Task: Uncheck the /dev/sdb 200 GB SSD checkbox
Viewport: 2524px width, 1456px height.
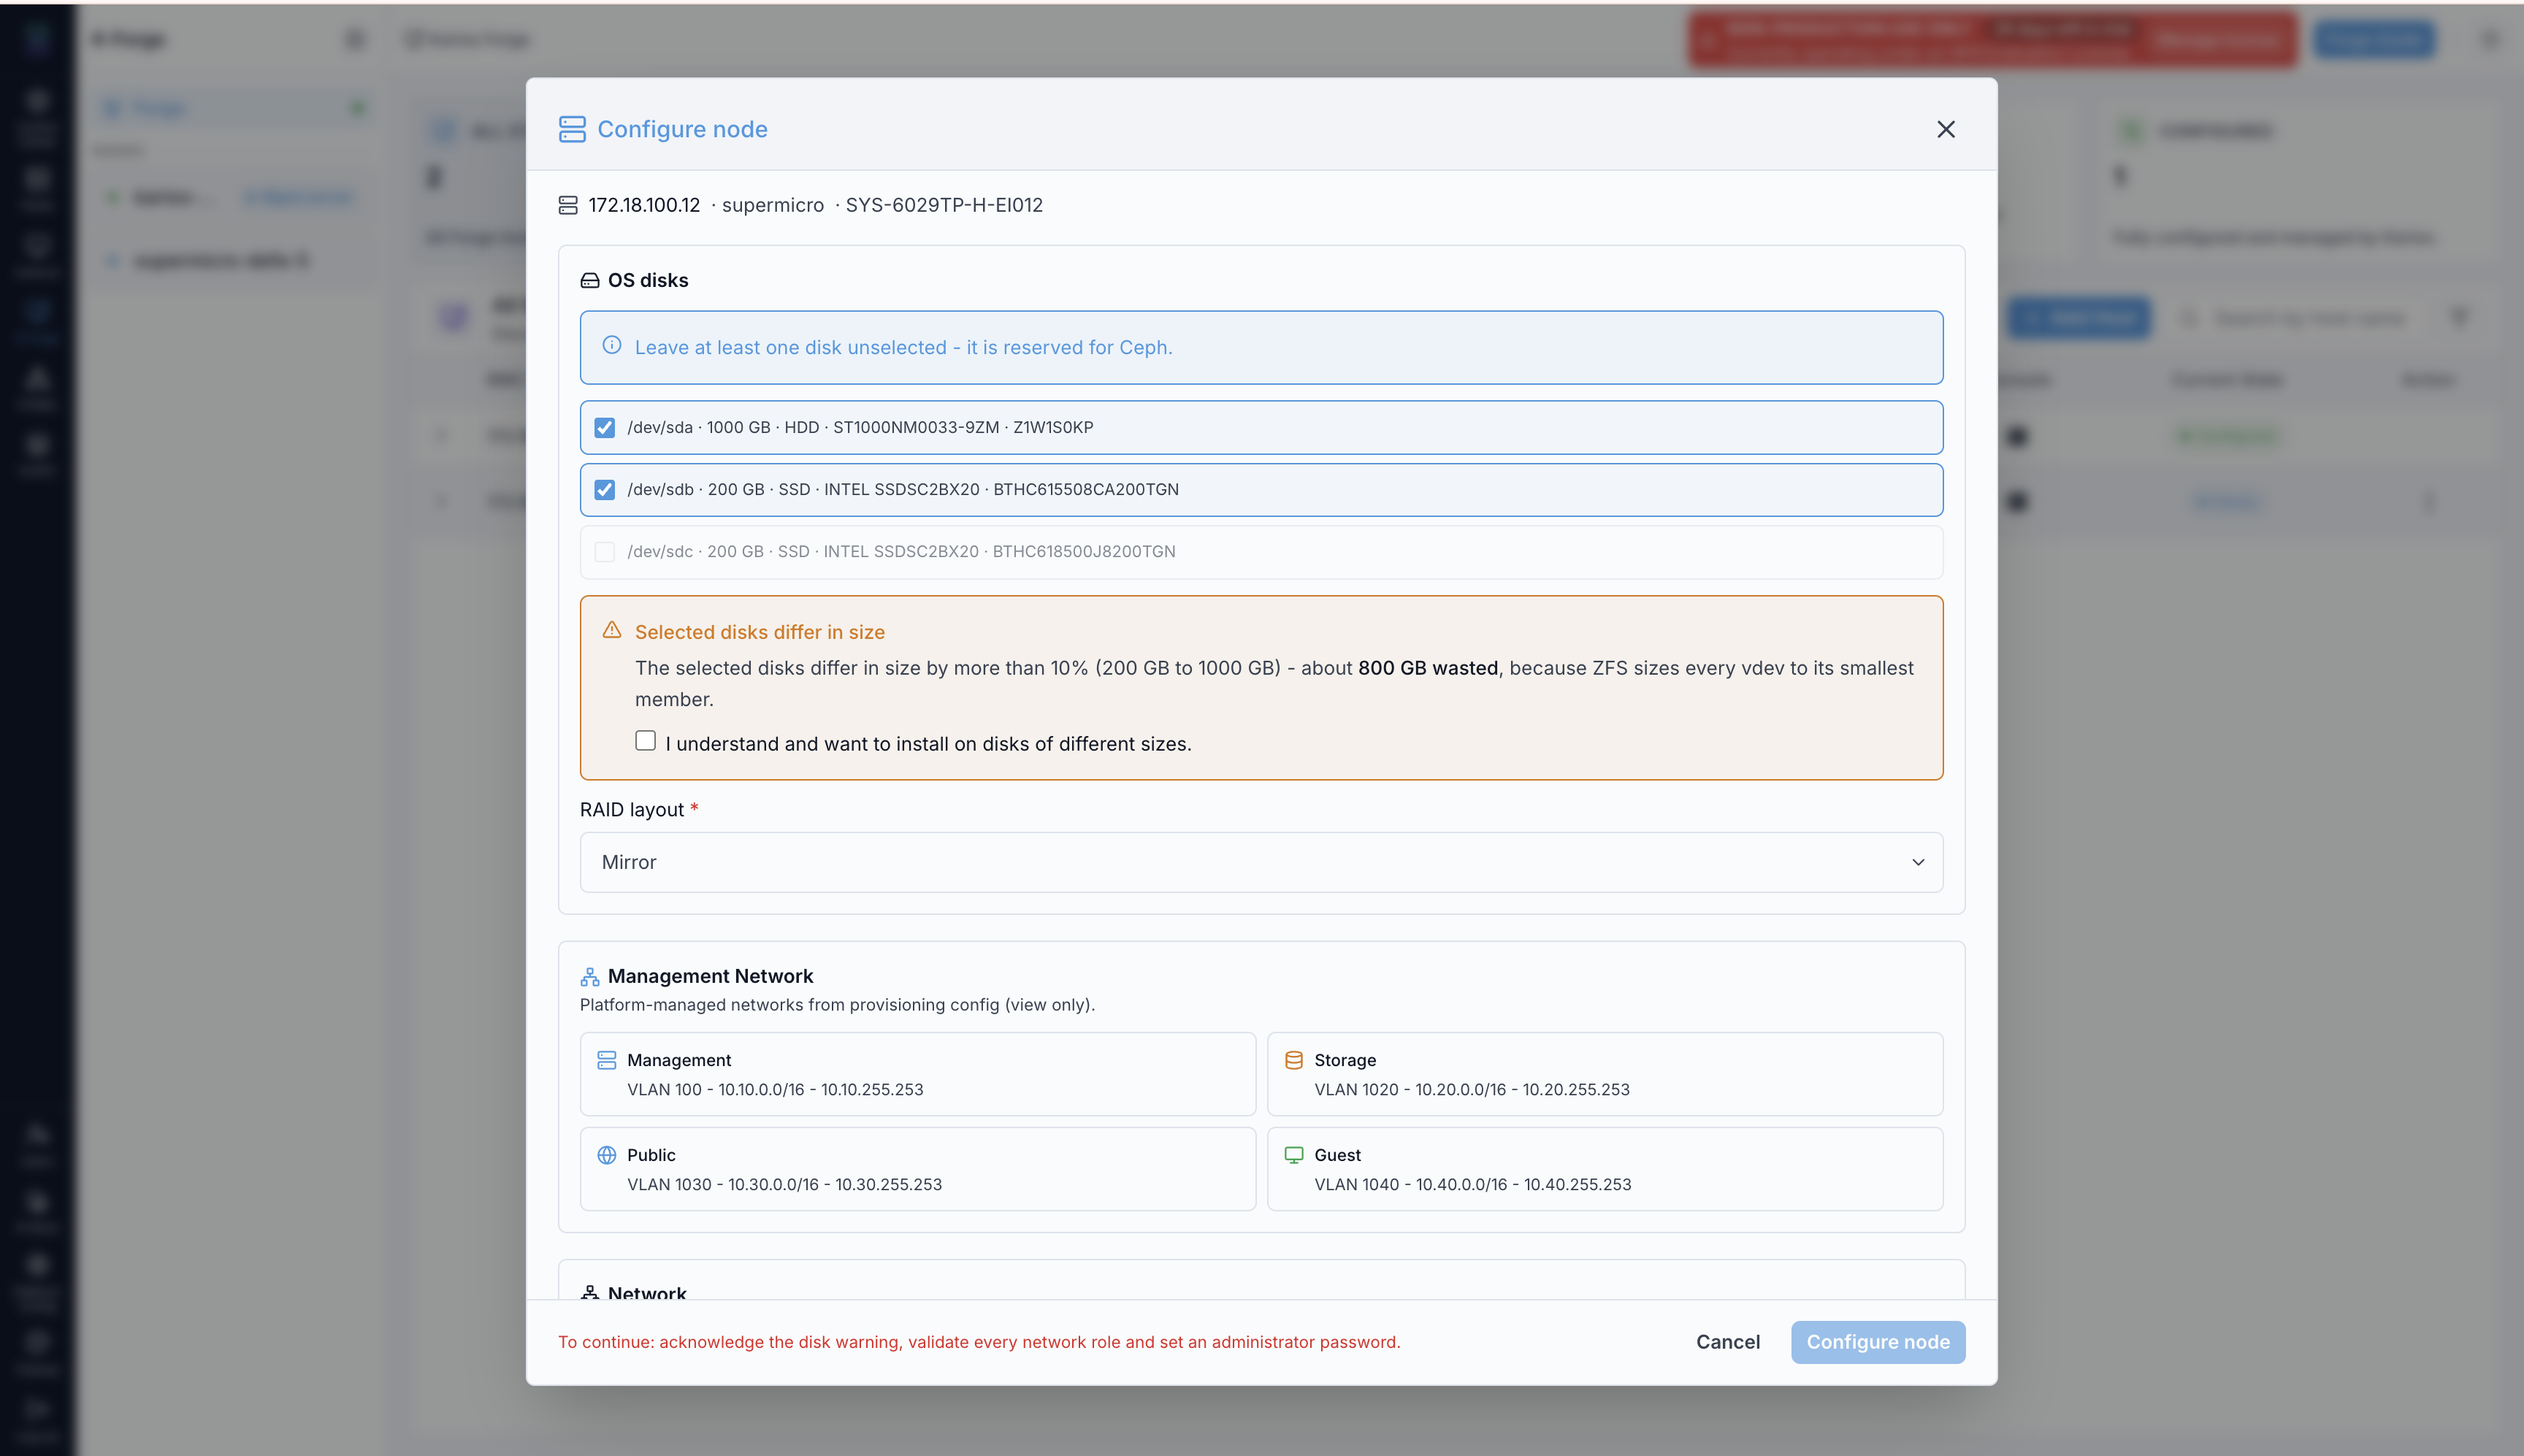Action: [x=605, y=490]
